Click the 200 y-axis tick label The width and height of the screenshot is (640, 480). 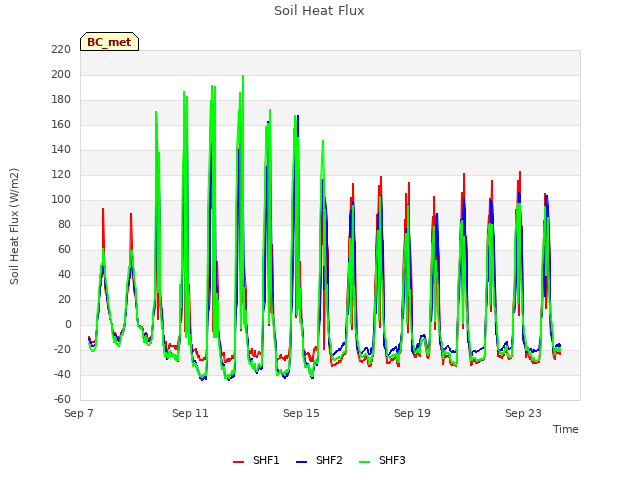(61, 74)
